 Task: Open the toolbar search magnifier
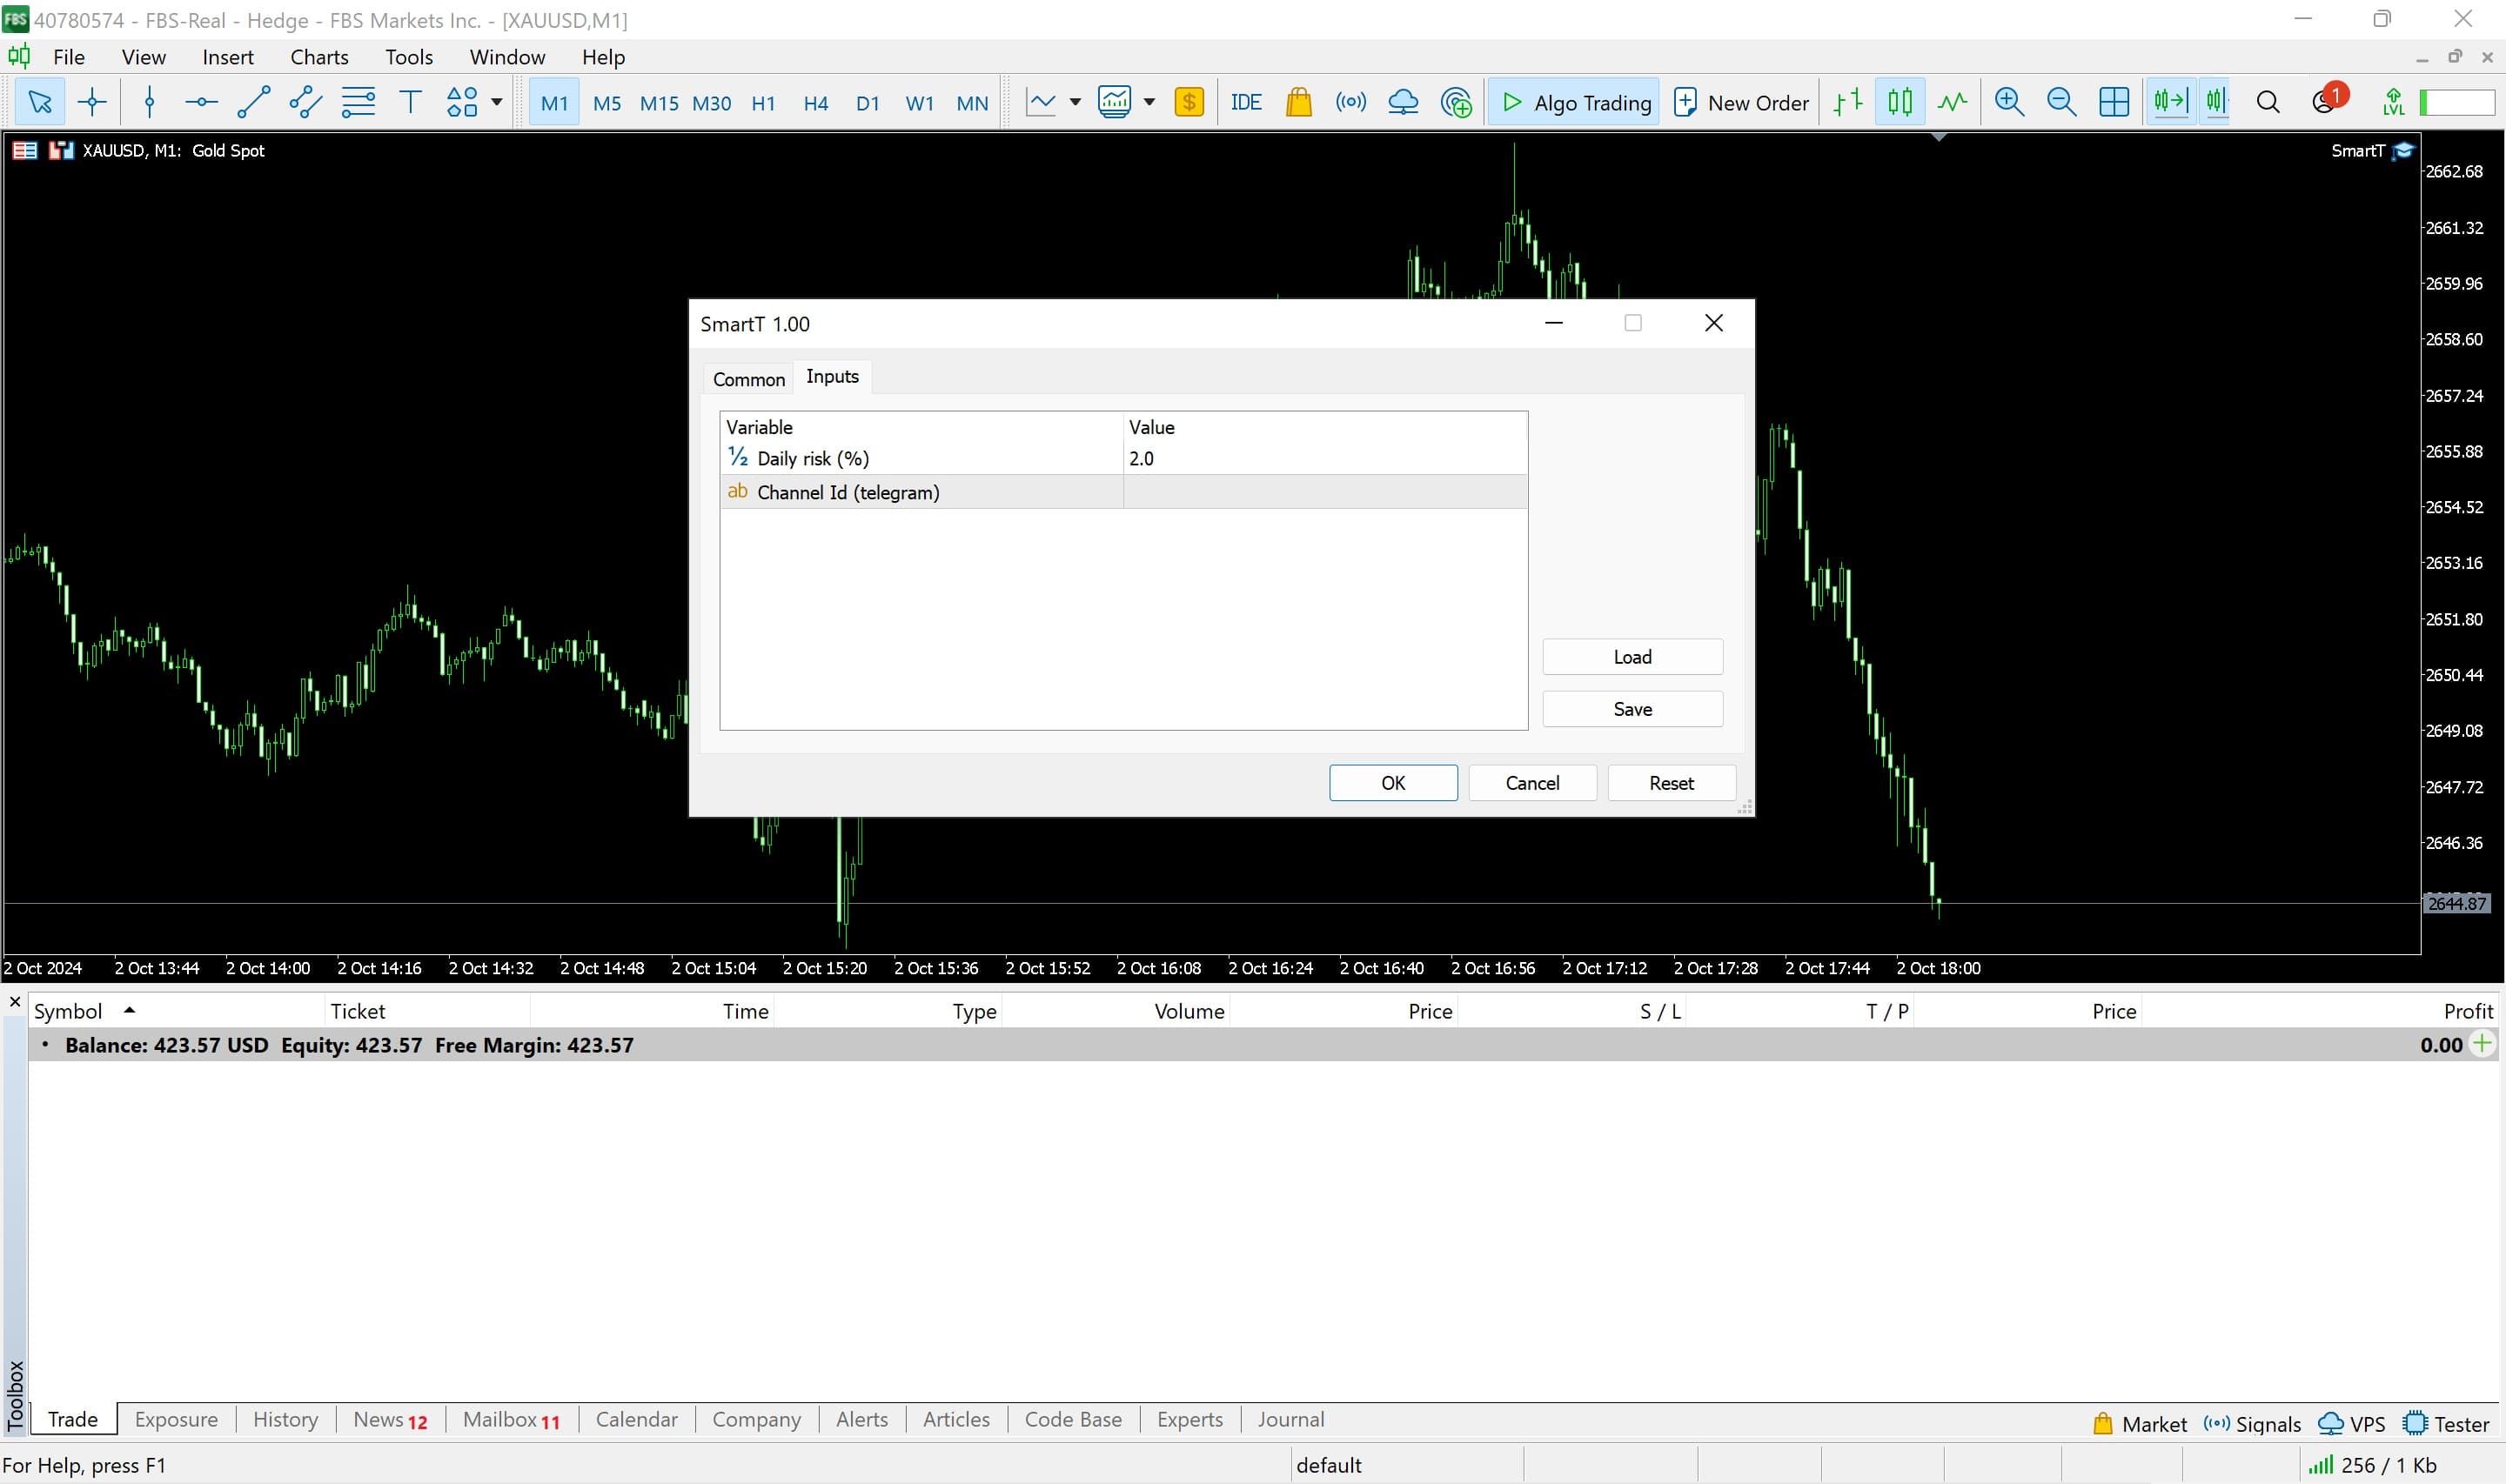(x=2268, y=102)
